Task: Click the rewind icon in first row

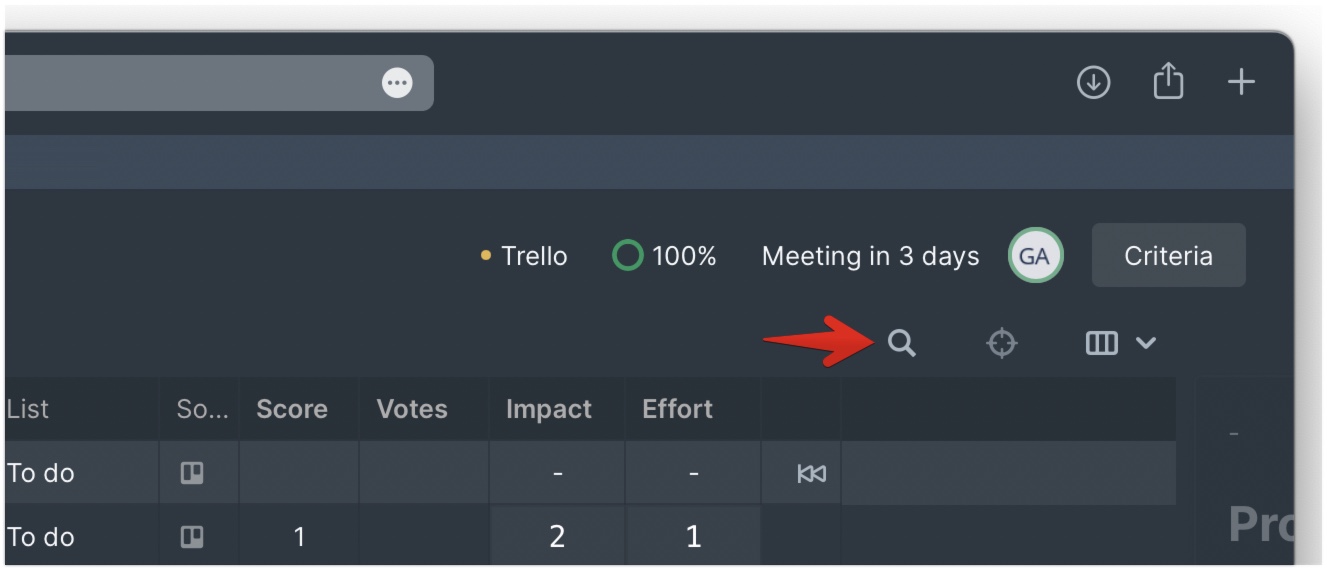Action: pos(811,473)
